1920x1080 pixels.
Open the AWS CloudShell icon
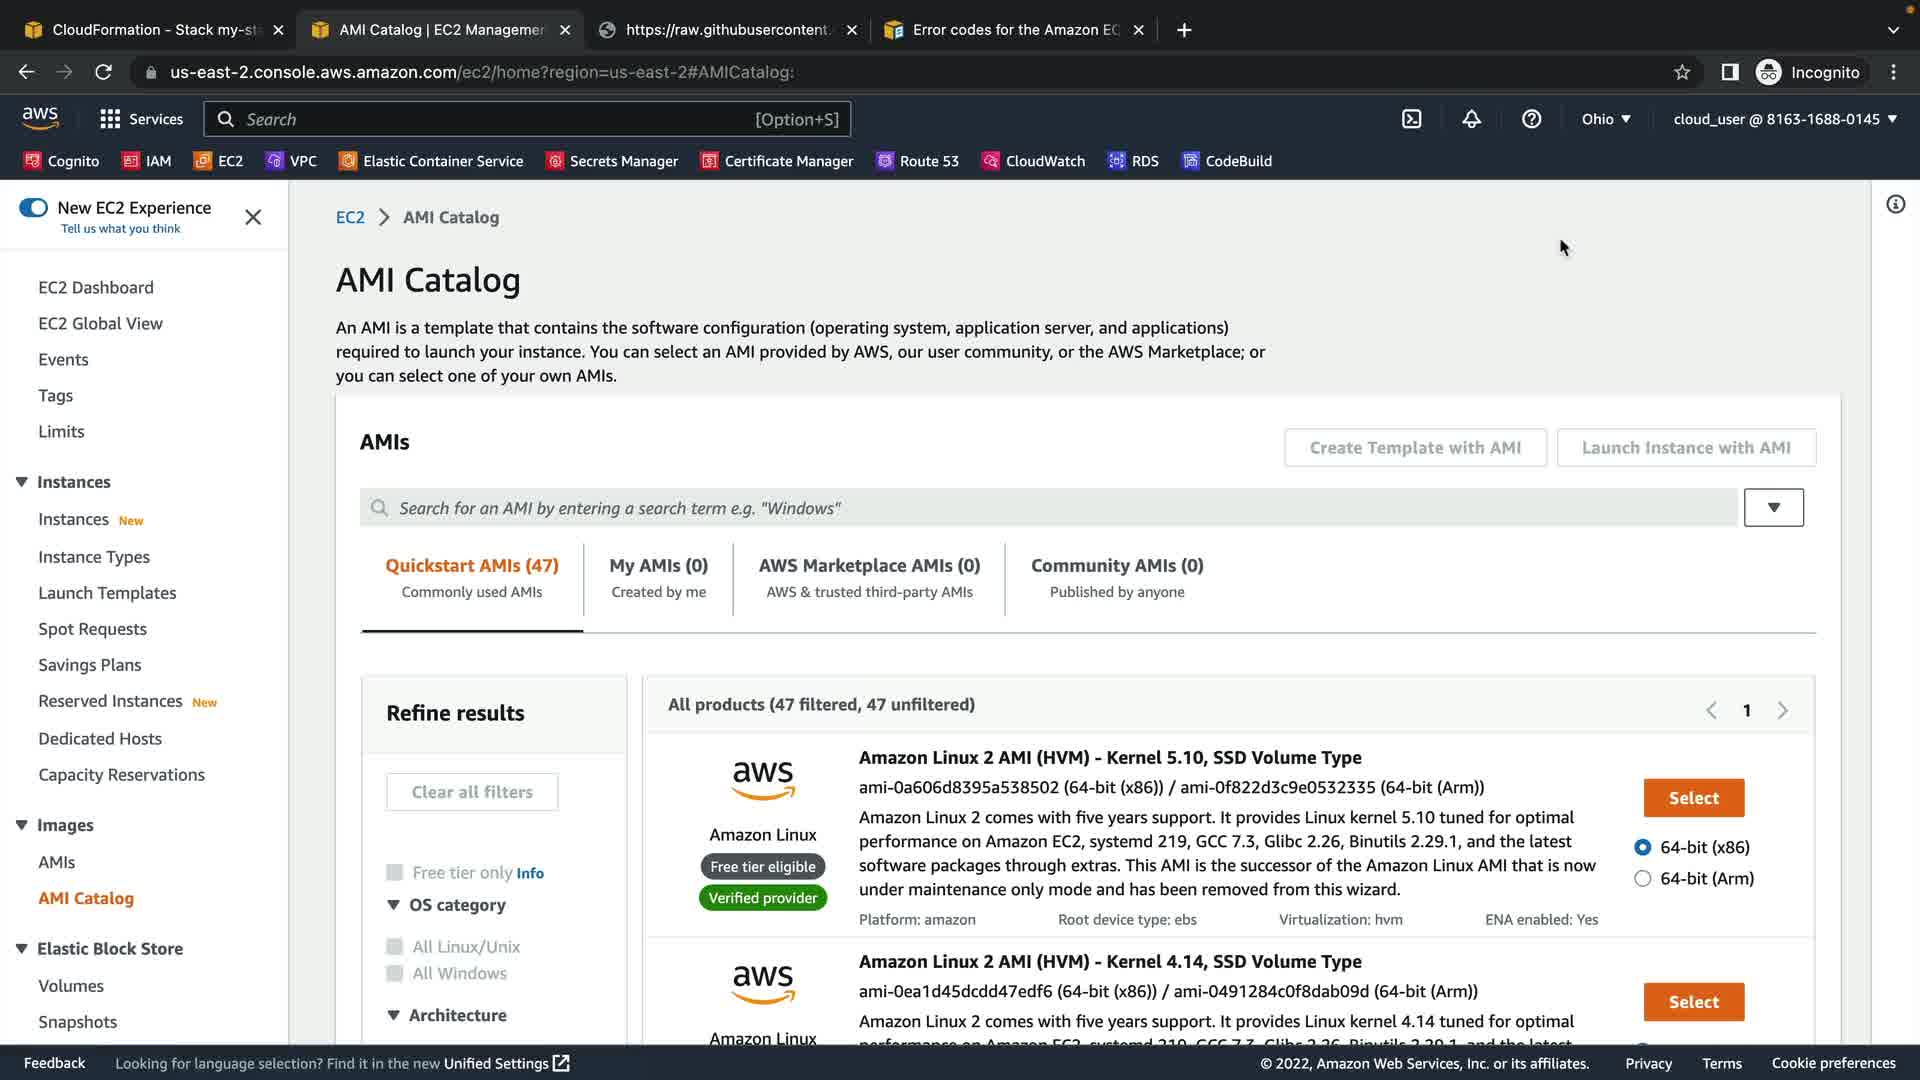click(x=1411, y=119)
